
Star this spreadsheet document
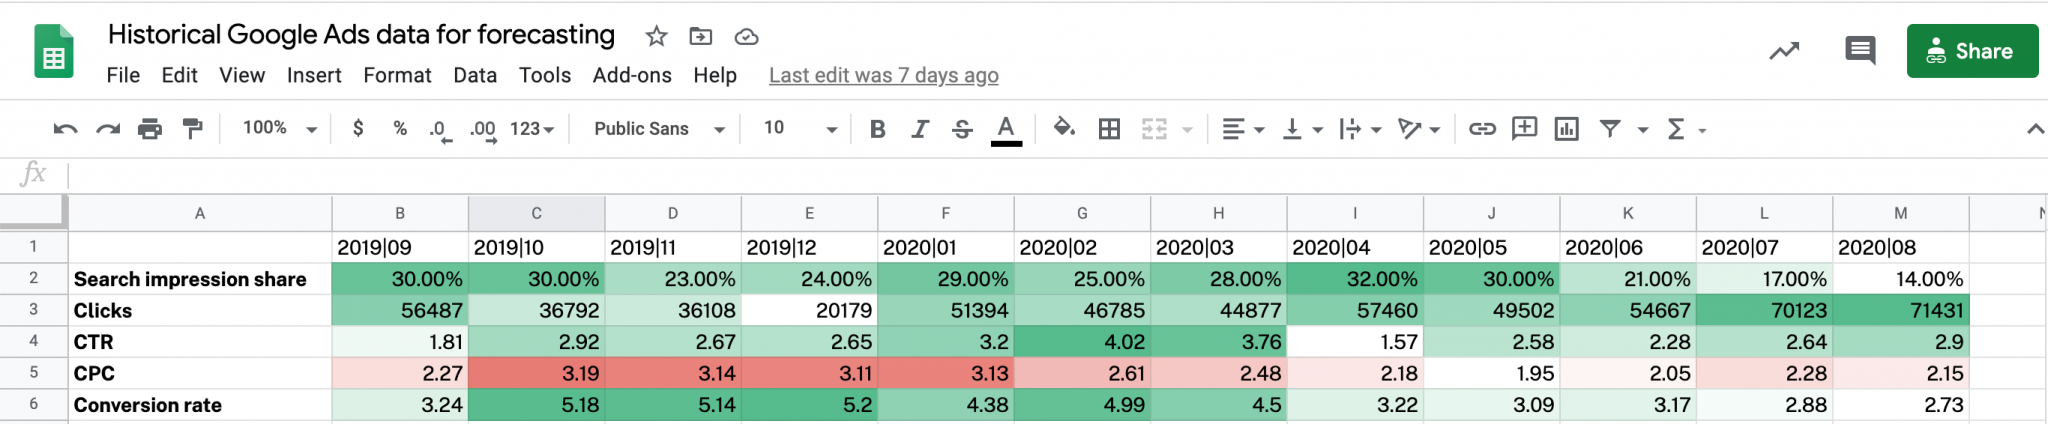pyautogui.click(x=656, y=37)
